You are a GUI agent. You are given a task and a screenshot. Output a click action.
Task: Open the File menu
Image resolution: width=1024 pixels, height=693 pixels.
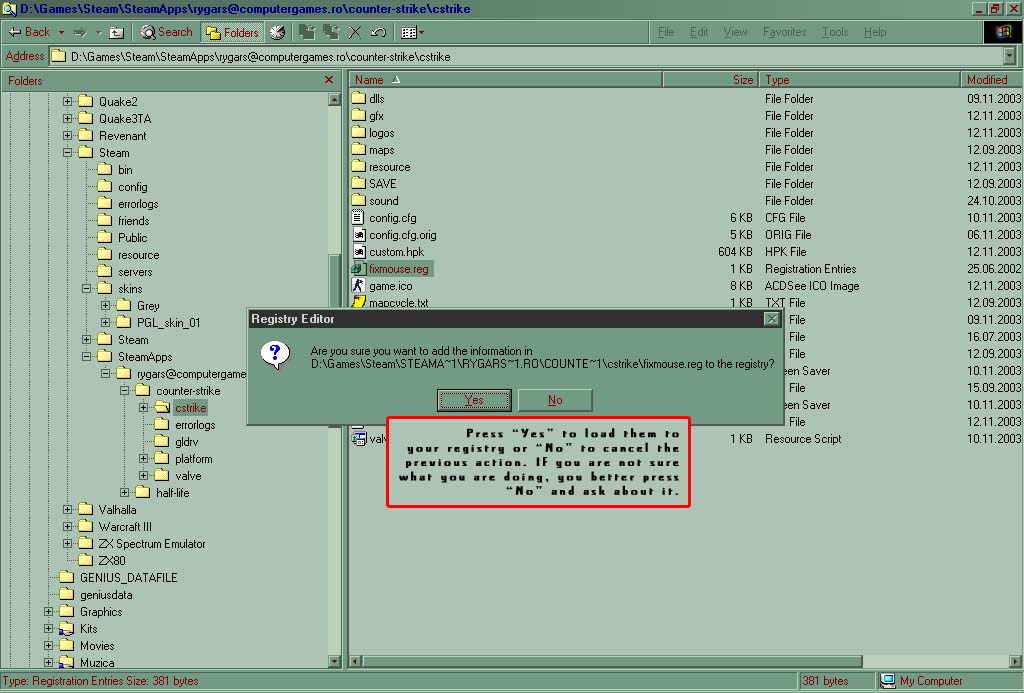pyautogui.click(x=665, y=32)
